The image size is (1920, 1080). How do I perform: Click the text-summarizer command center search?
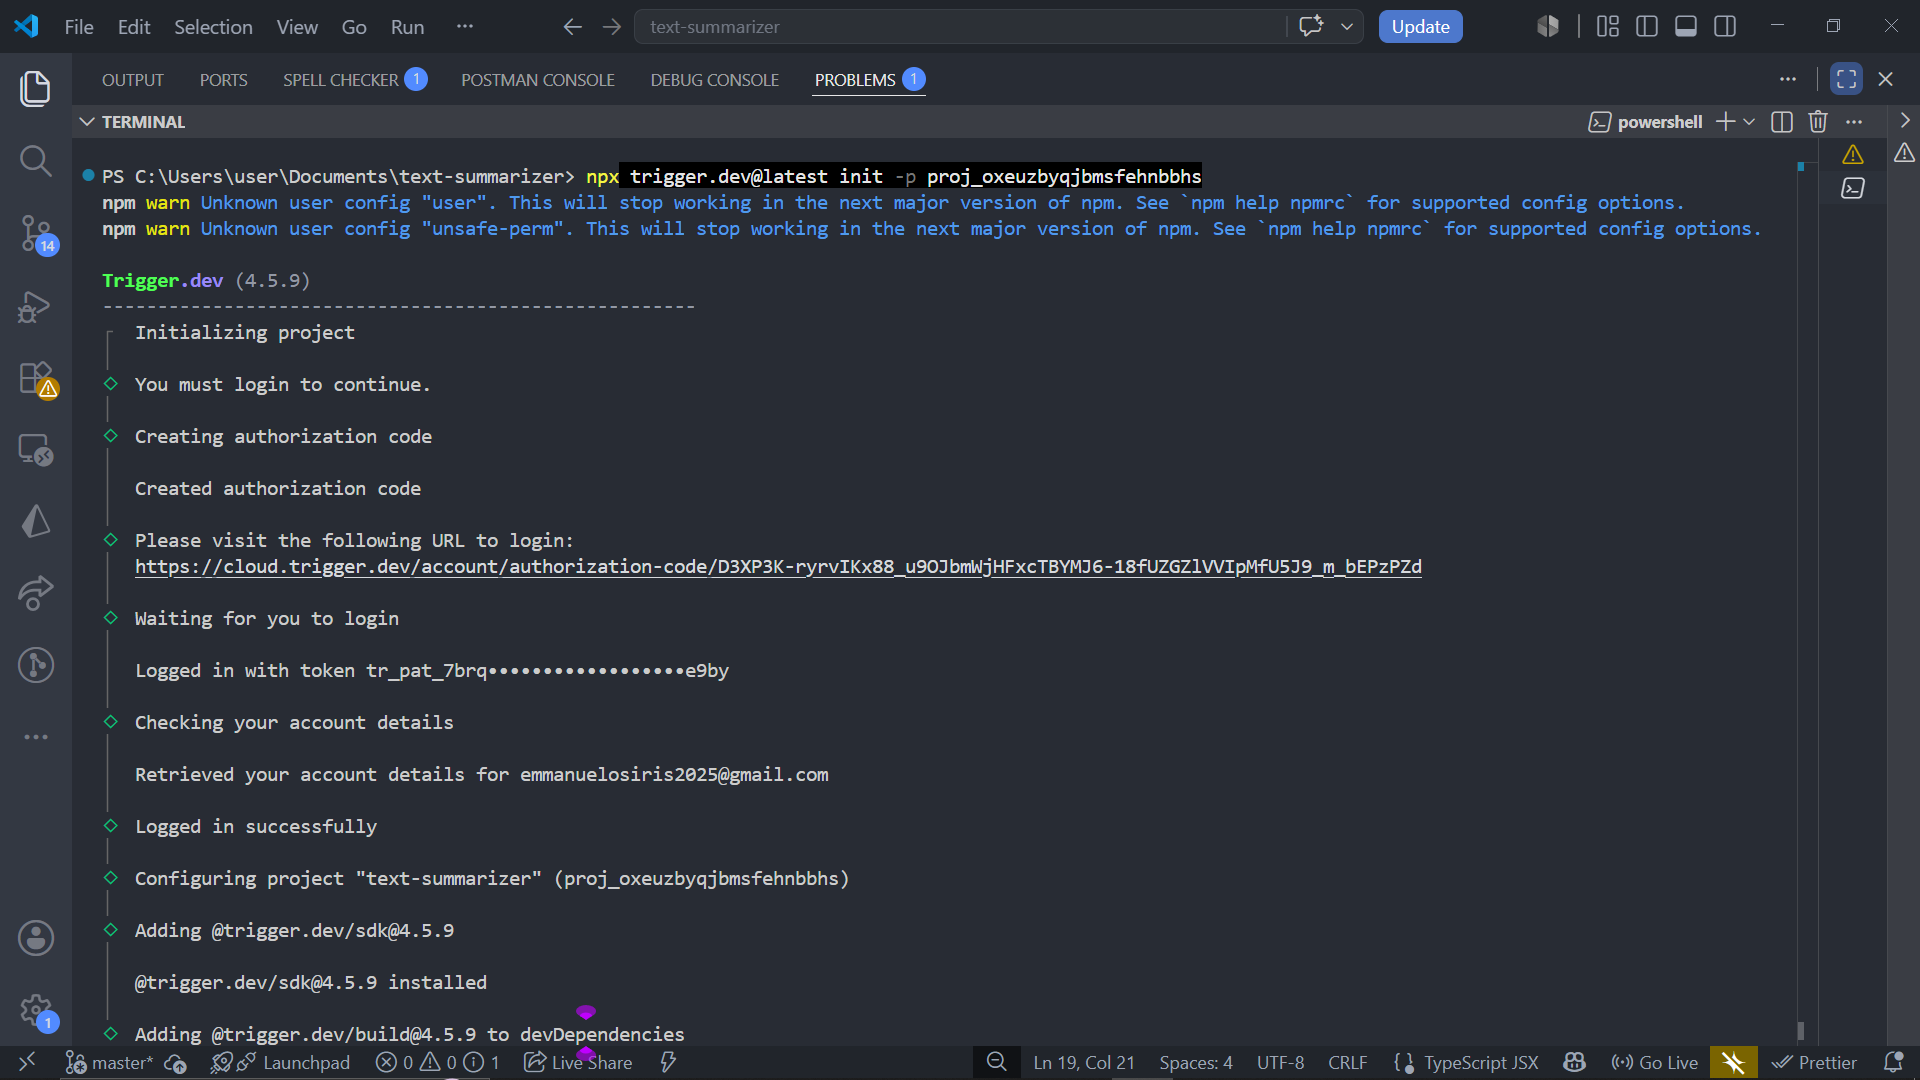tap(960, 27)
